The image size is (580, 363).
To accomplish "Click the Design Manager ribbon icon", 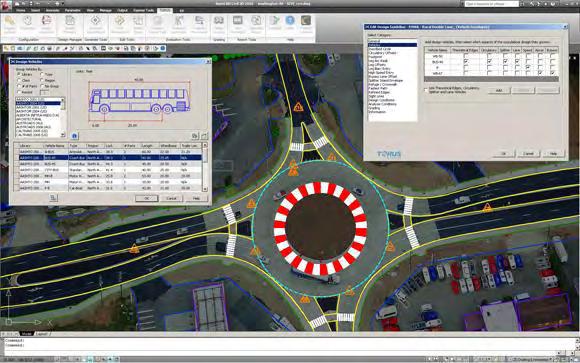I will pyautogui.click(x=70, y=21).
